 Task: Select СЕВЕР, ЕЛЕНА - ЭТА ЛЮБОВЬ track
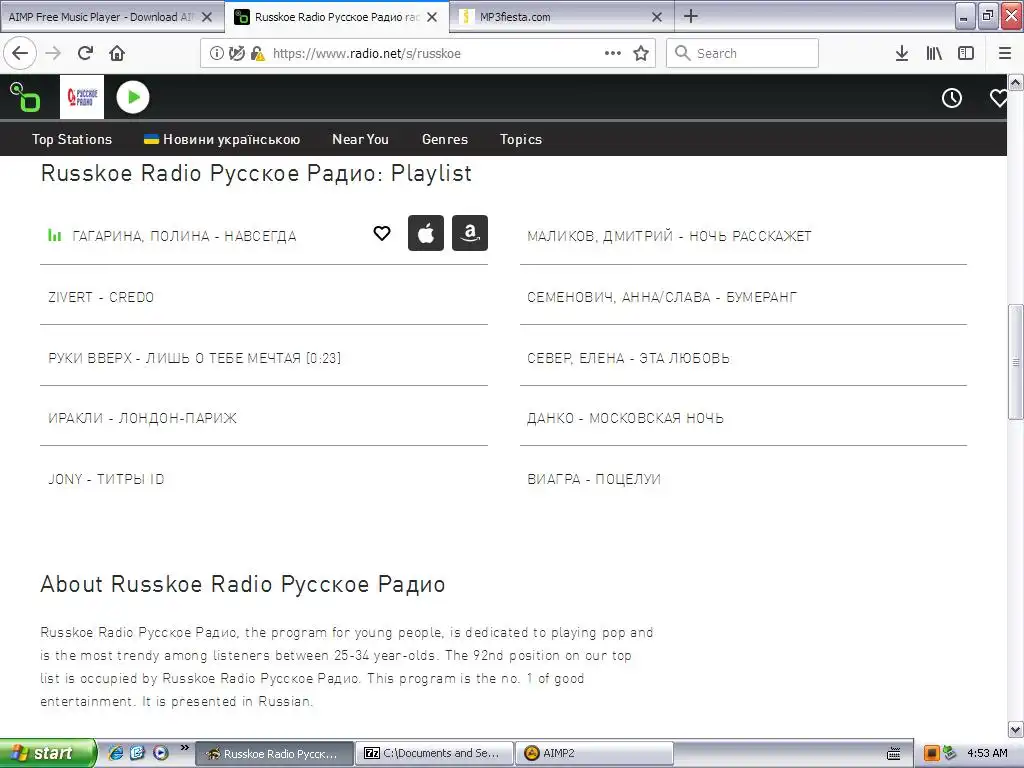(628, 358)
